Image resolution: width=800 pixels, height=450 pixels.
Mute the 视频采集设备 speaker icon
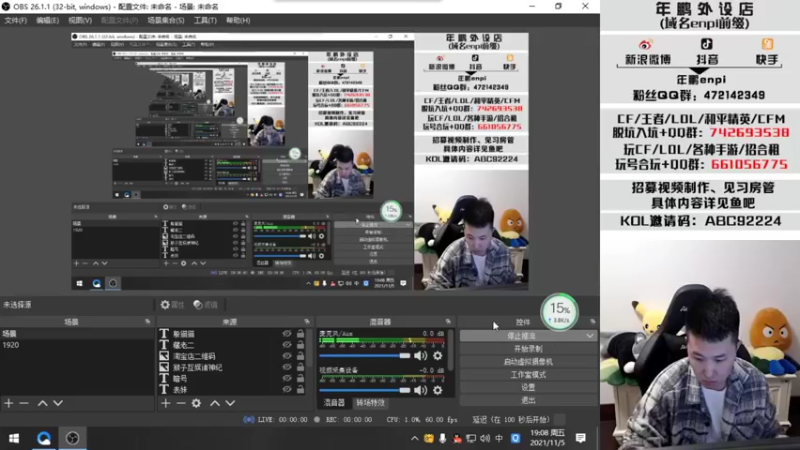pos(420,390)
